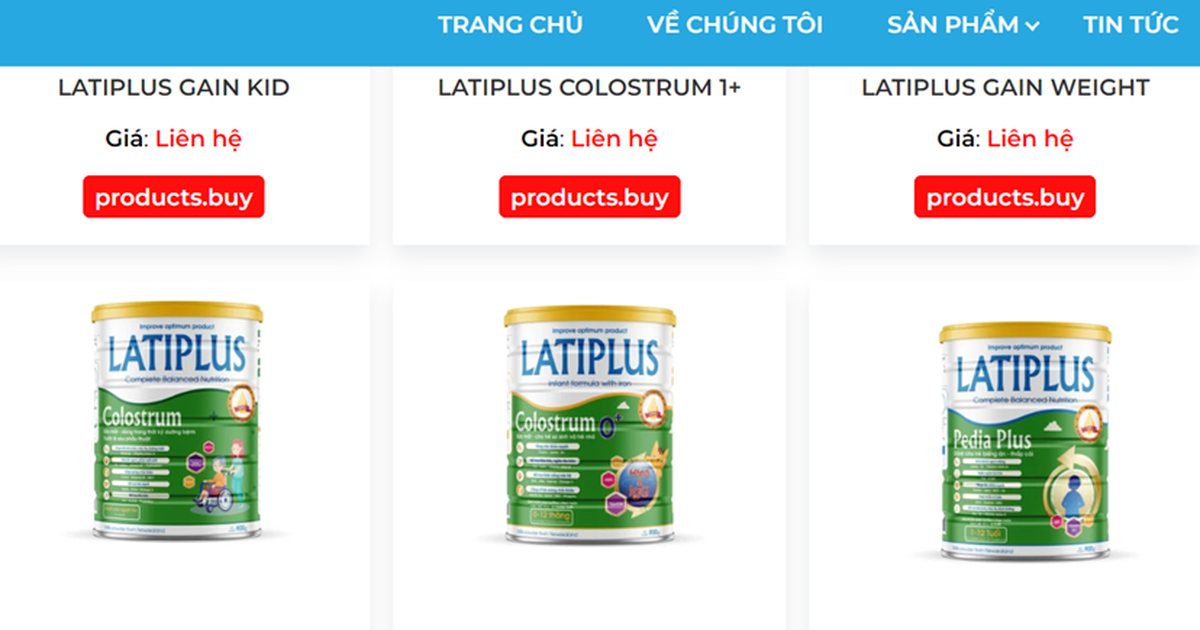The image size is (1200, 630).
Task: Click the LATIPLUS GAIN KID title
Action: (x=174, y=88)
